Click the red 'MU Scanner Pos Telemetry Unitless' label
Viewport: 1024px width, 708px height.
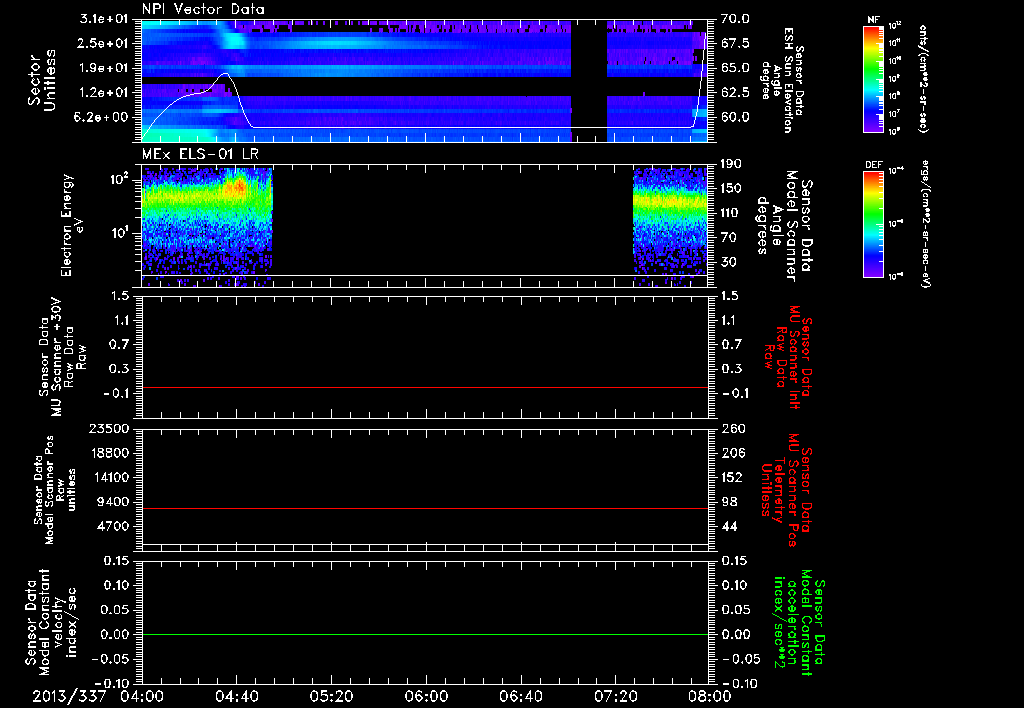click(x=786, y=490)
